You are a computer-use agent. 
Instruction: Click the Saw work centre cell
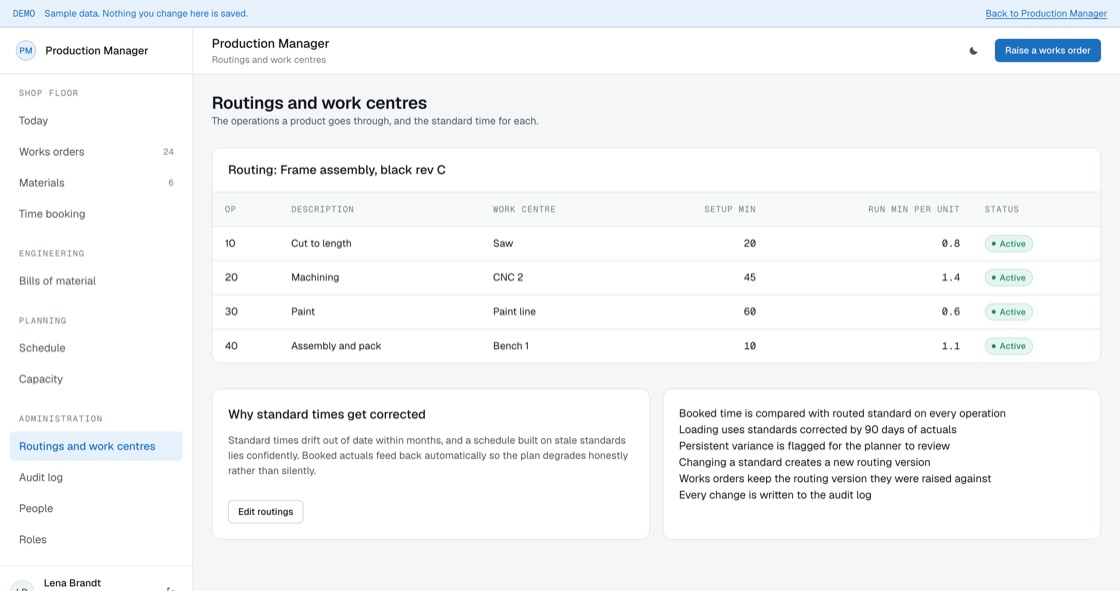[x=503, y=244]
